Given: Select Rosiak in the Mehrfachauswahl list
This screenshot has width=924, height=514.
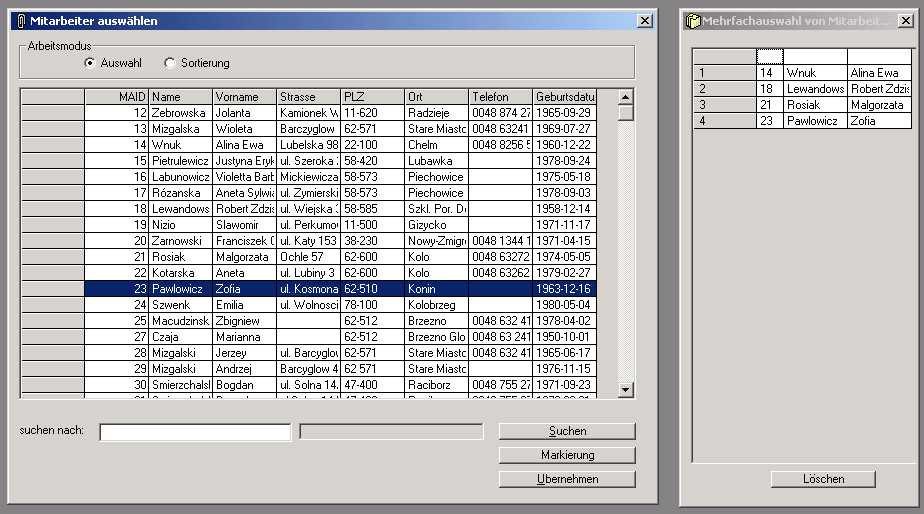Looking at the screenshot, I should pos(815,105).
